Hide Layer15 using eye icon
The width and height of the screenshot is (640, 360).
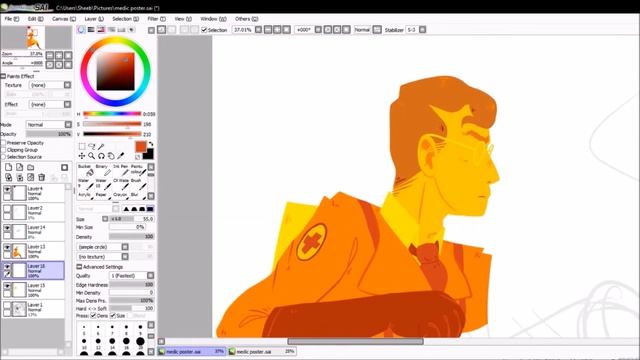click(7, 286)
